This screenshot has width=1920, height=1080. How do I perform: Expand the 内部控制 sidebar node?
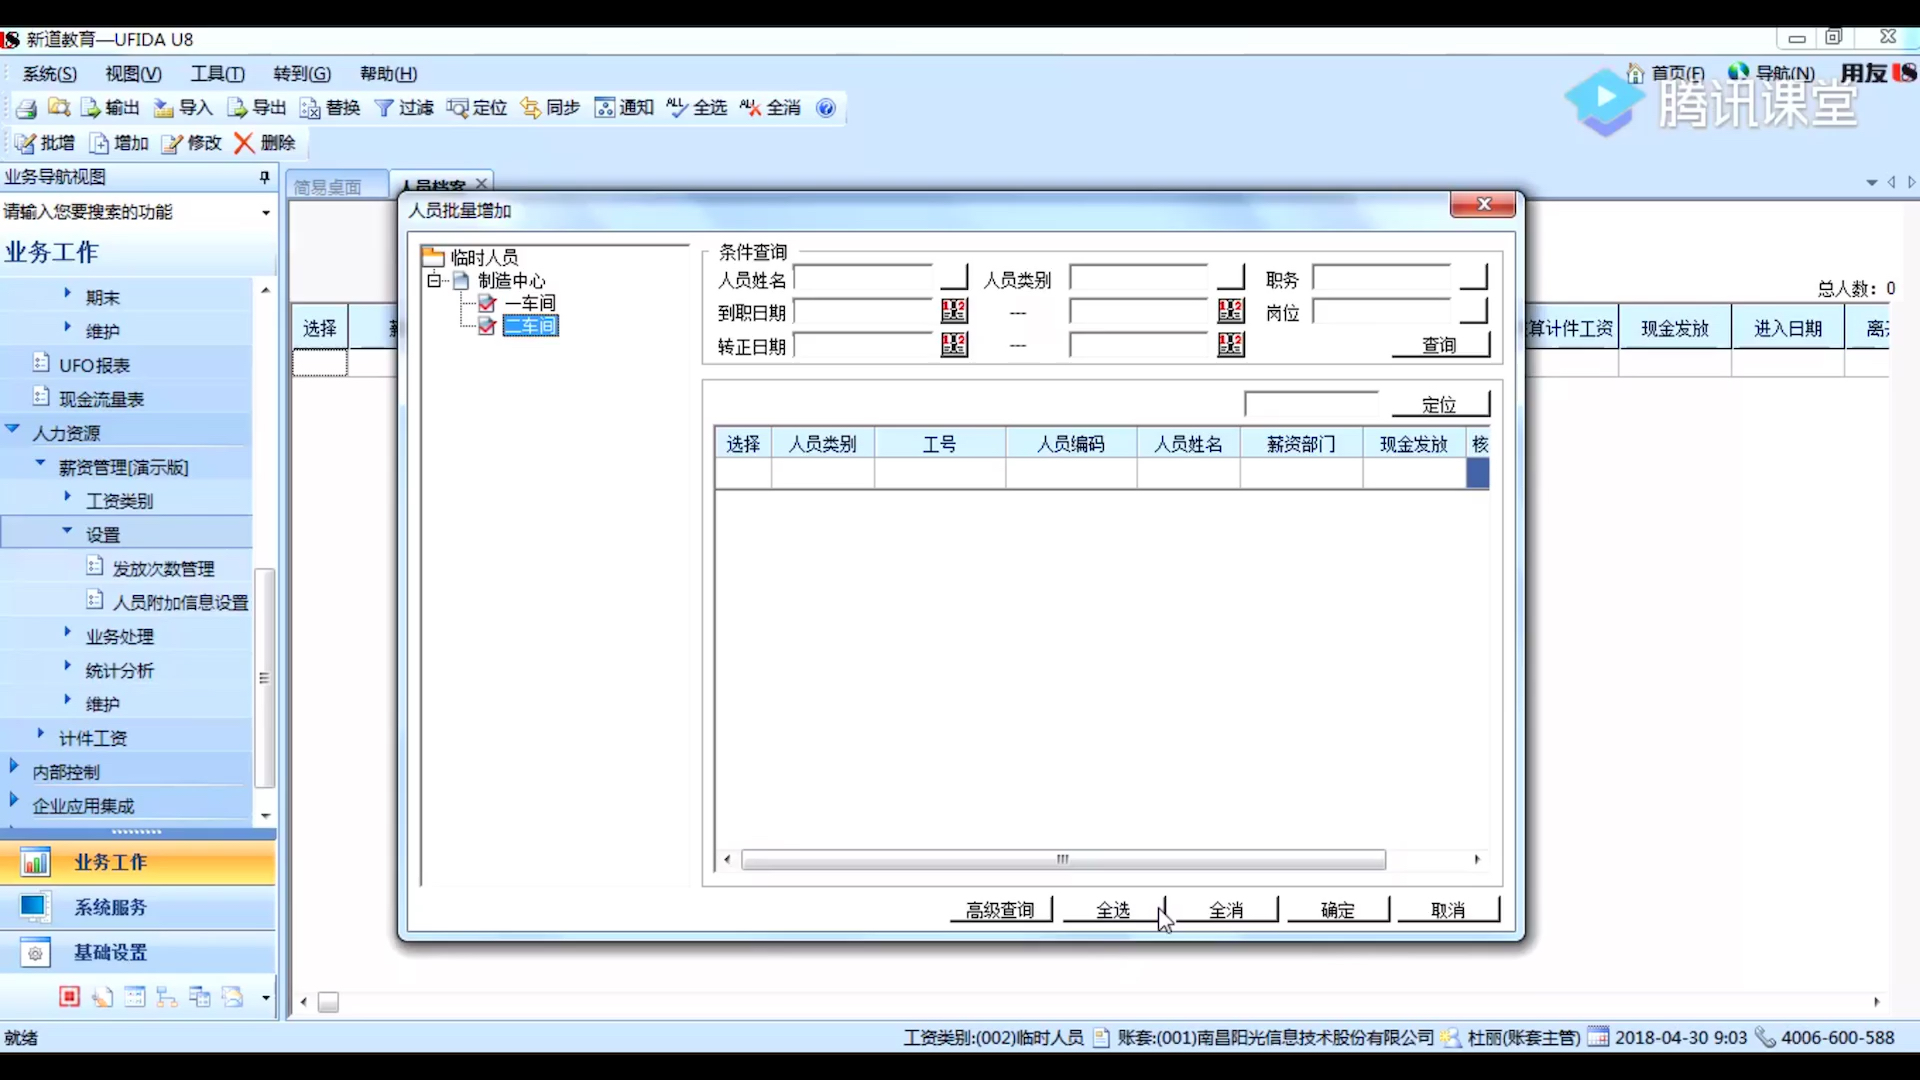(13, 766)
